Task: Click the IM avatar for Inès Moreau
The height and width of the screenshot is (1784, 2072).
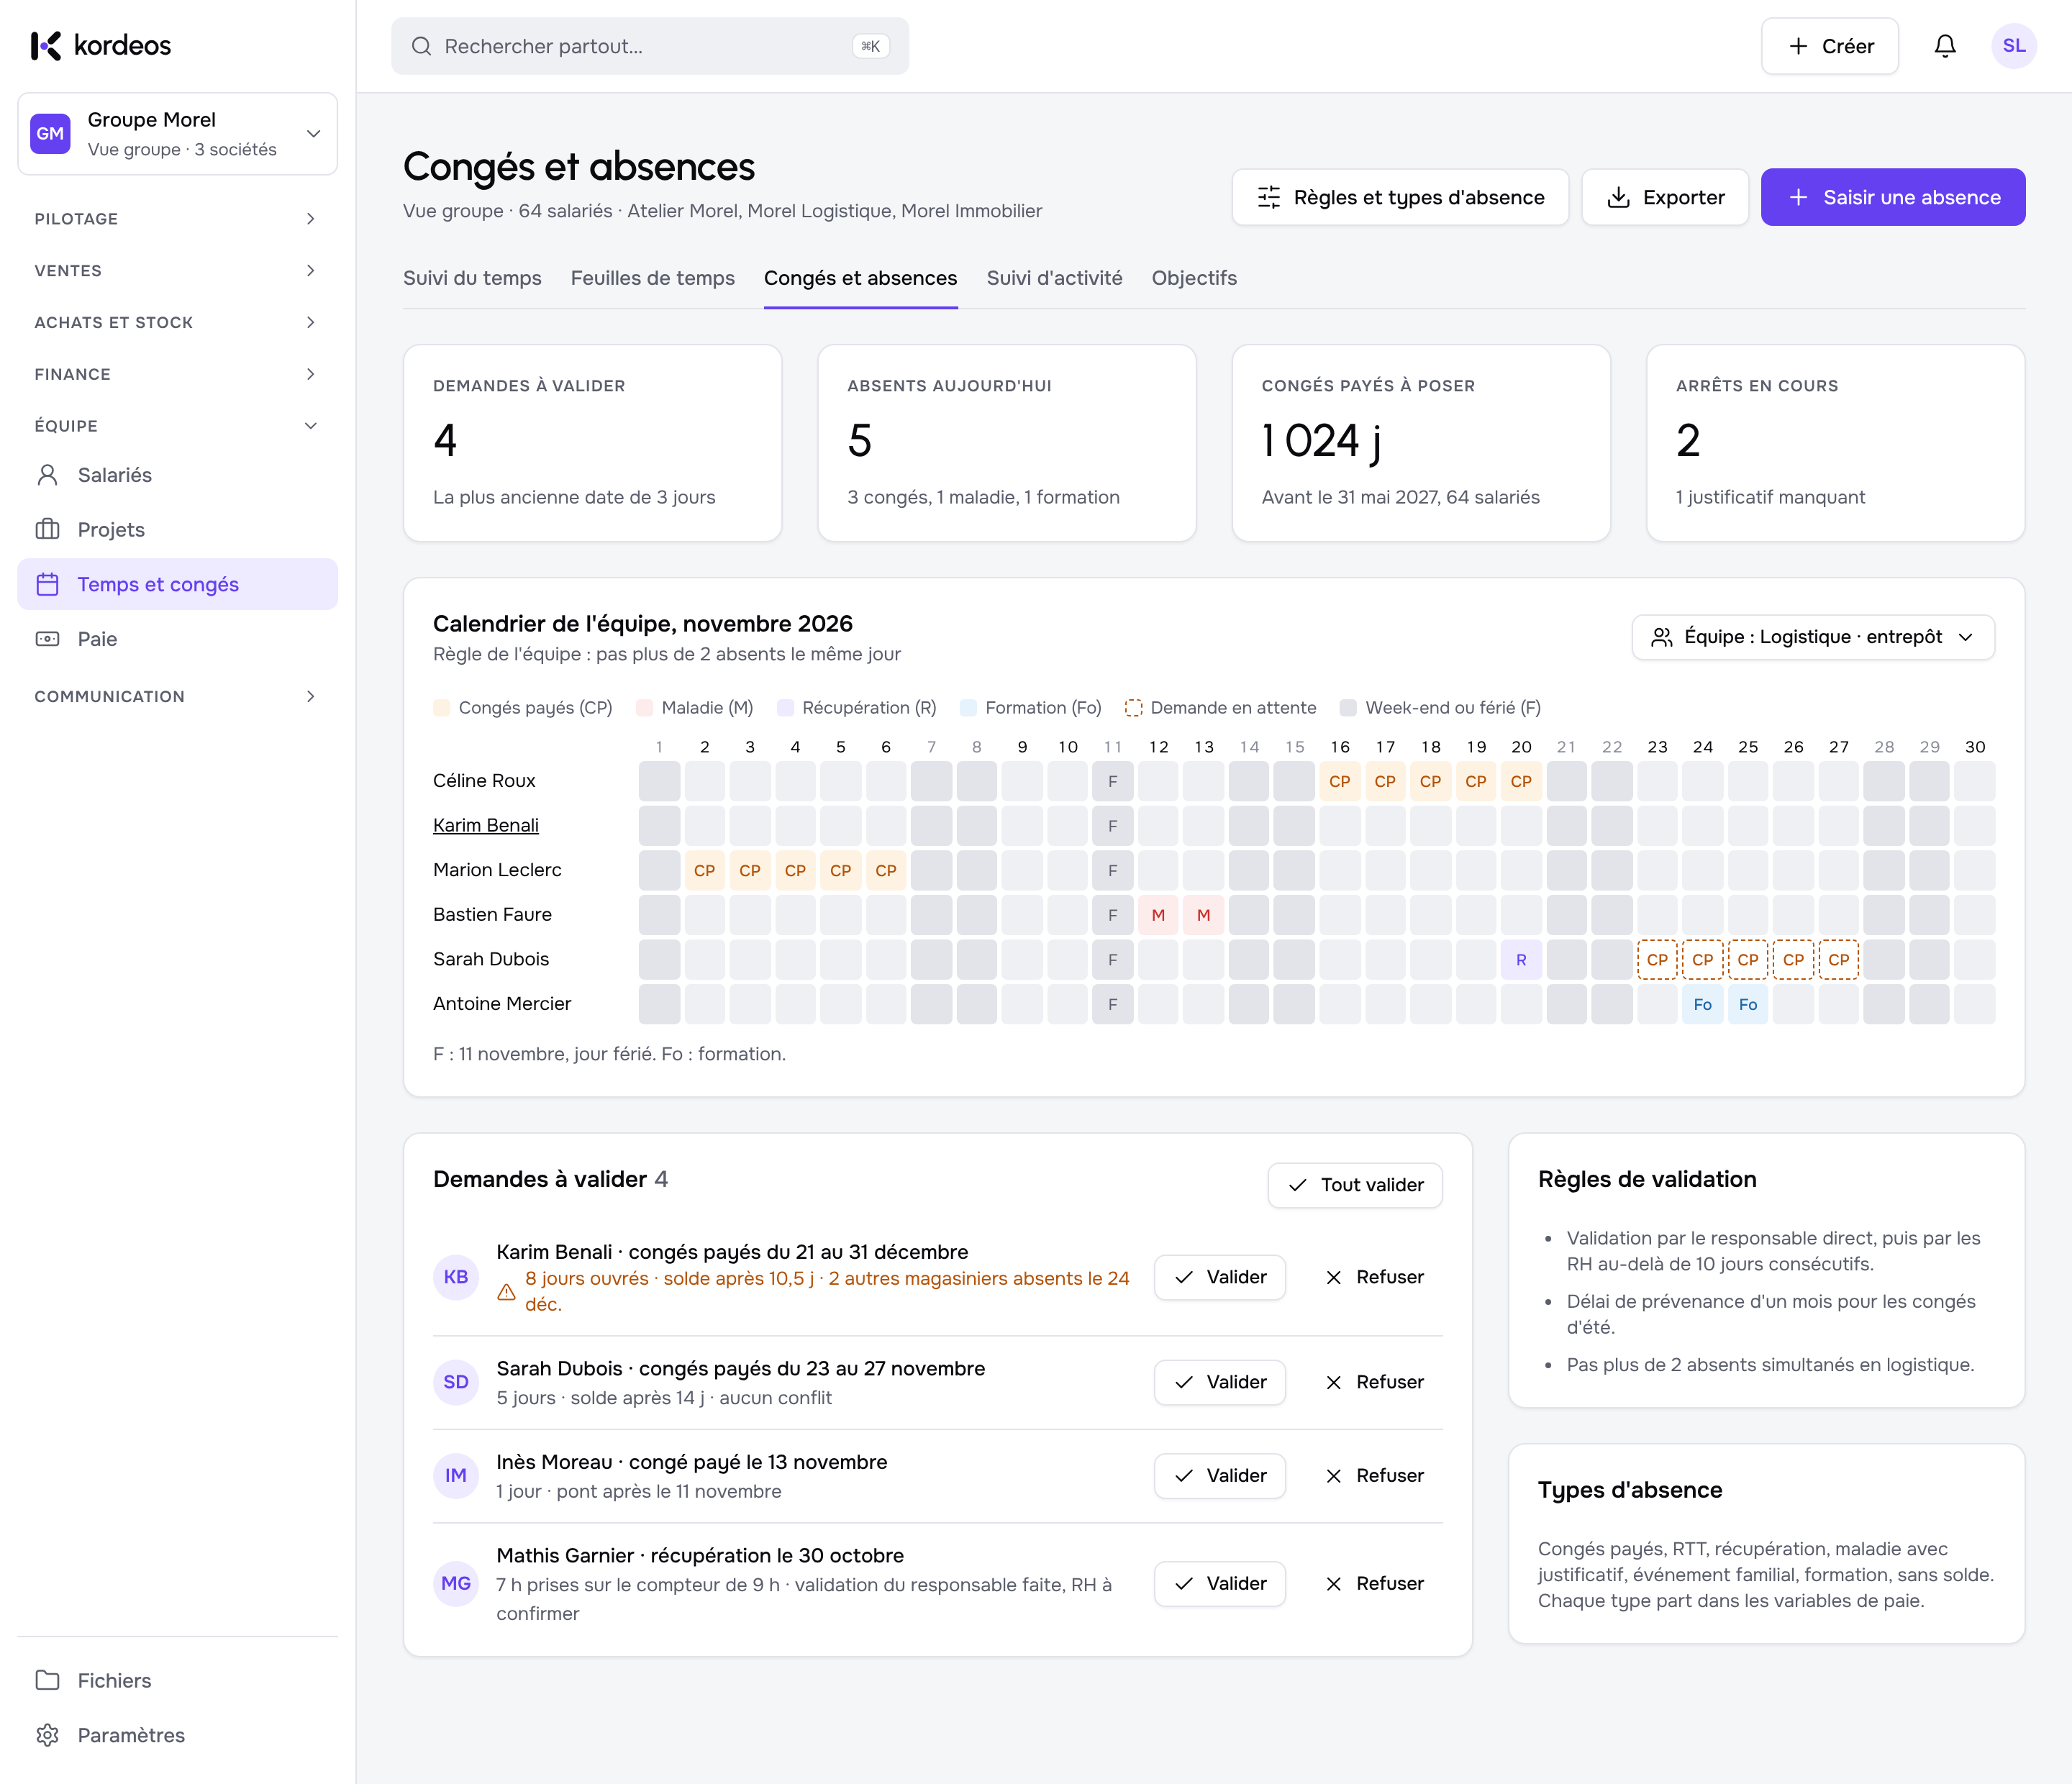Action: [x=456, y=1476]
